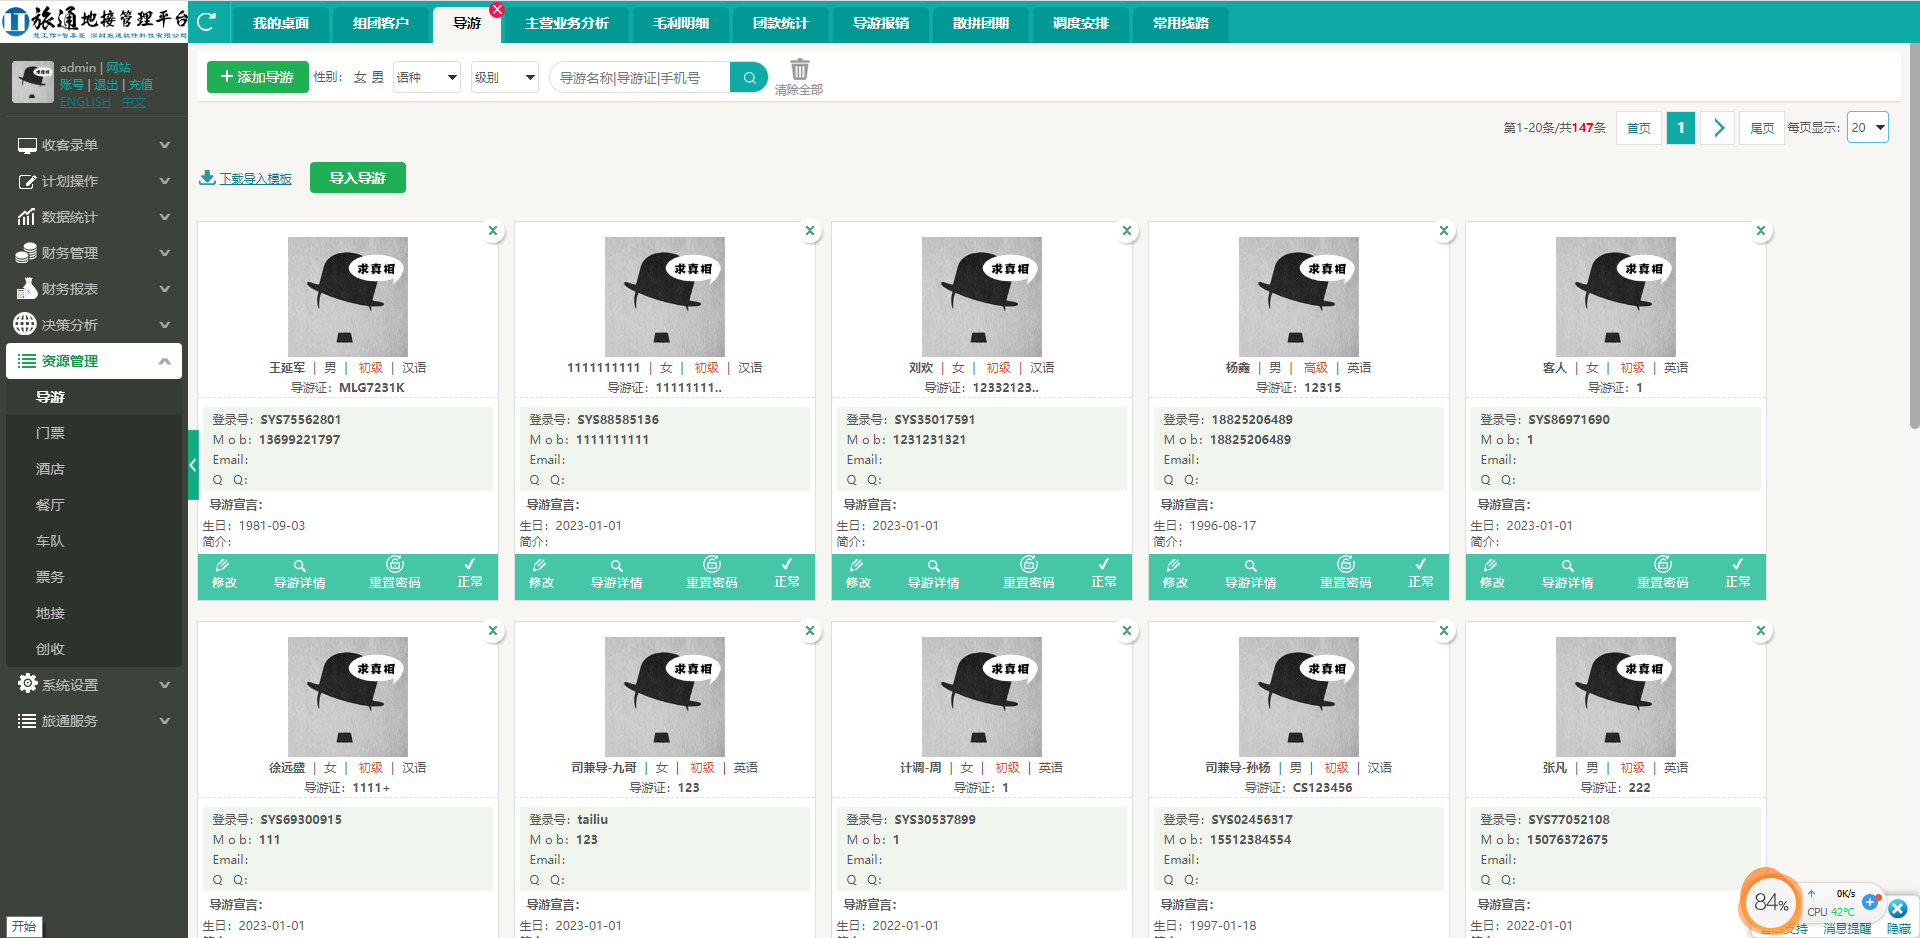Switch to the 我的桌面 tab
The image size is (1920, 938).
[281, 23]
